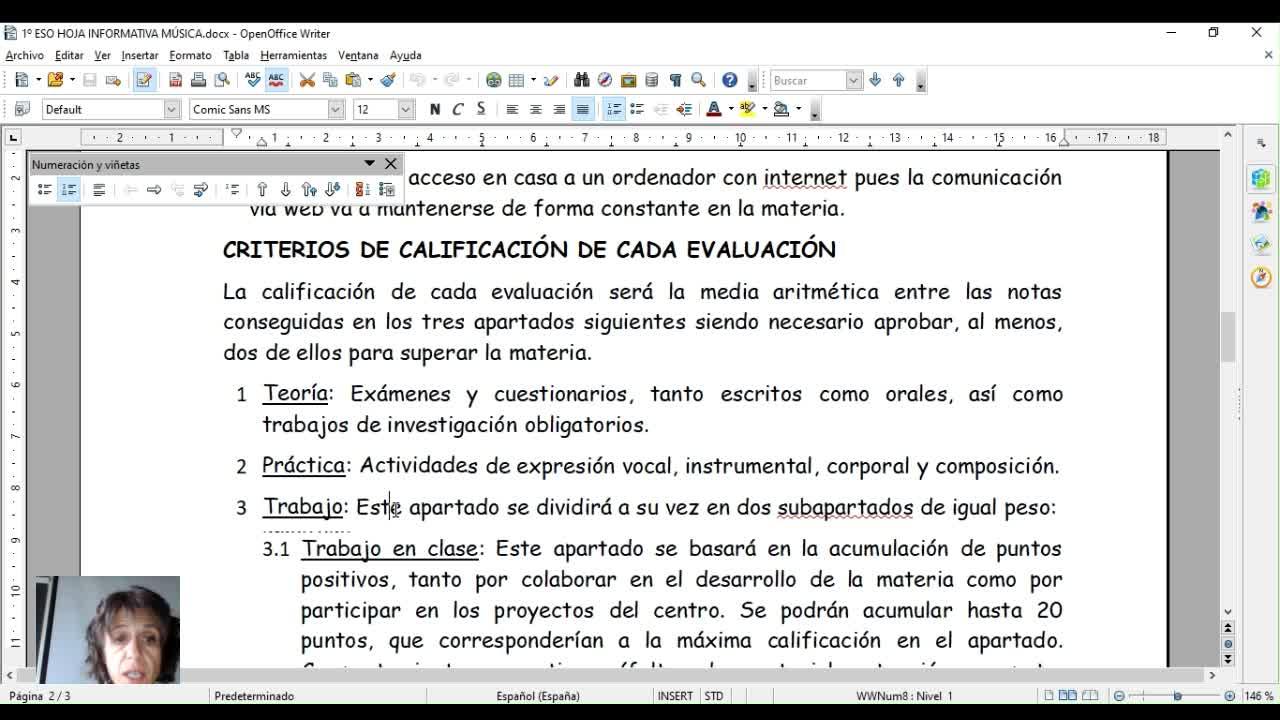Viewport: 1280px width, 720px height.
Task: Open OpenOffice Help
Action: click(x=730, y=80)
